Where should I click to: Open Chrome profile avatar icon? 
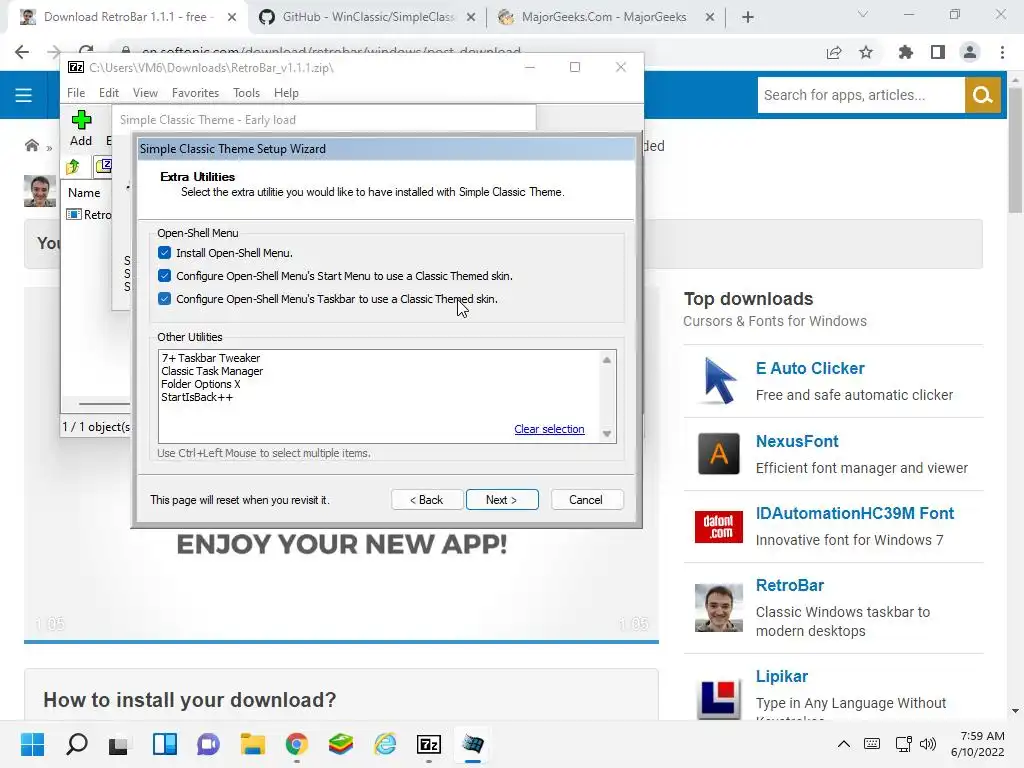(x=970, y=53)
